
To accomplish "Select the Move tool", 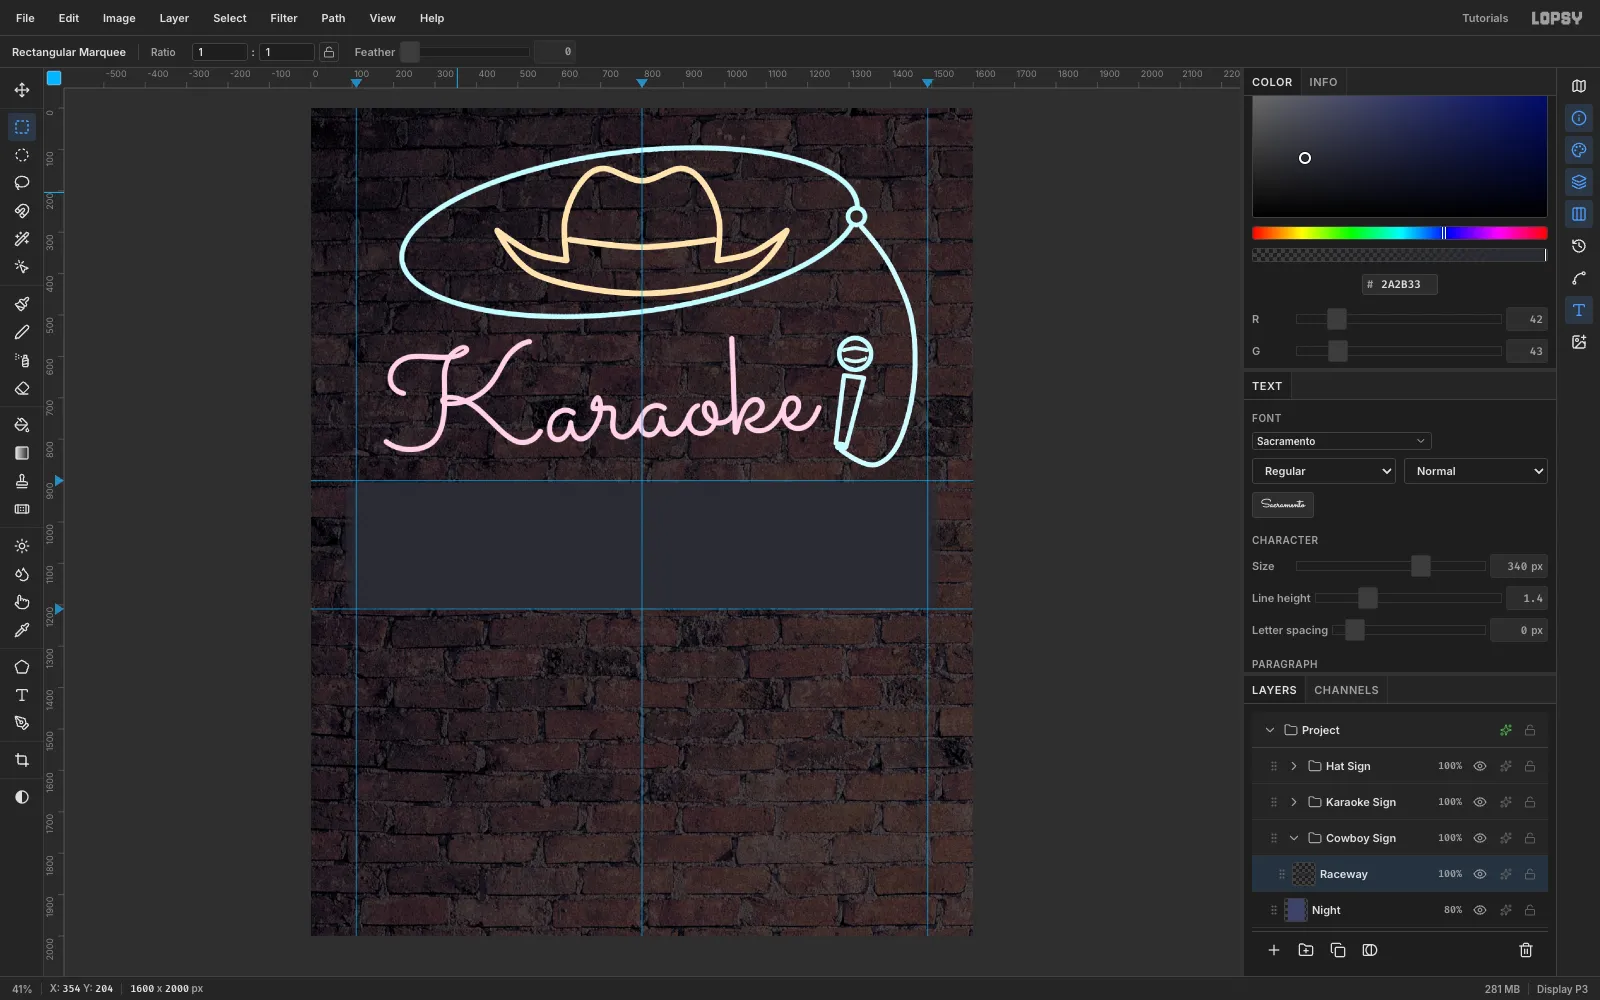I will [22, 90].
